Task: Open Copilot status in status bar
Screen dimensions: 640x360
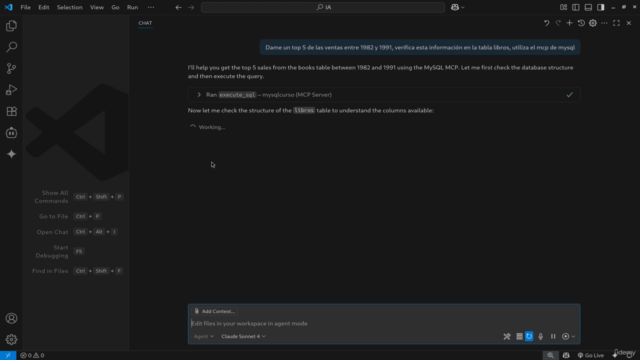Action: click(x=566, y=355)
